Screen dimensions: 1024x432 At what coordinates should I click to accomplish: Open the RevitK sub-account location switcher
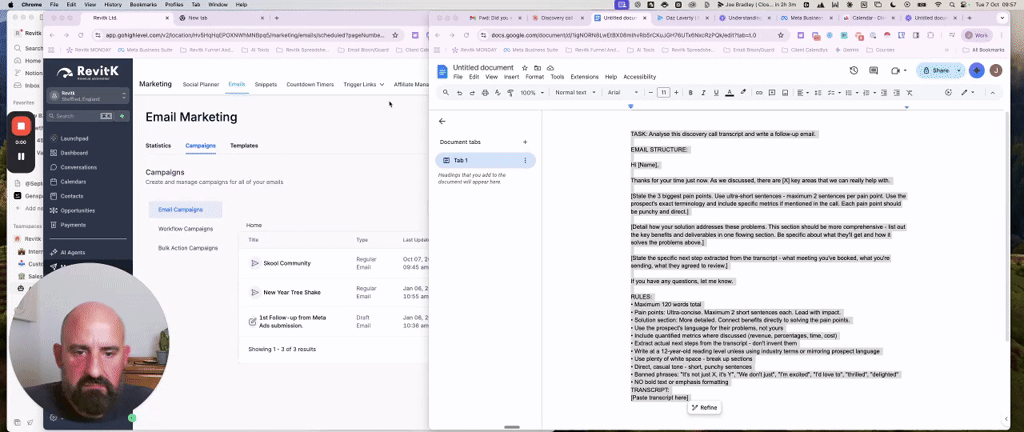coord(88,96)
